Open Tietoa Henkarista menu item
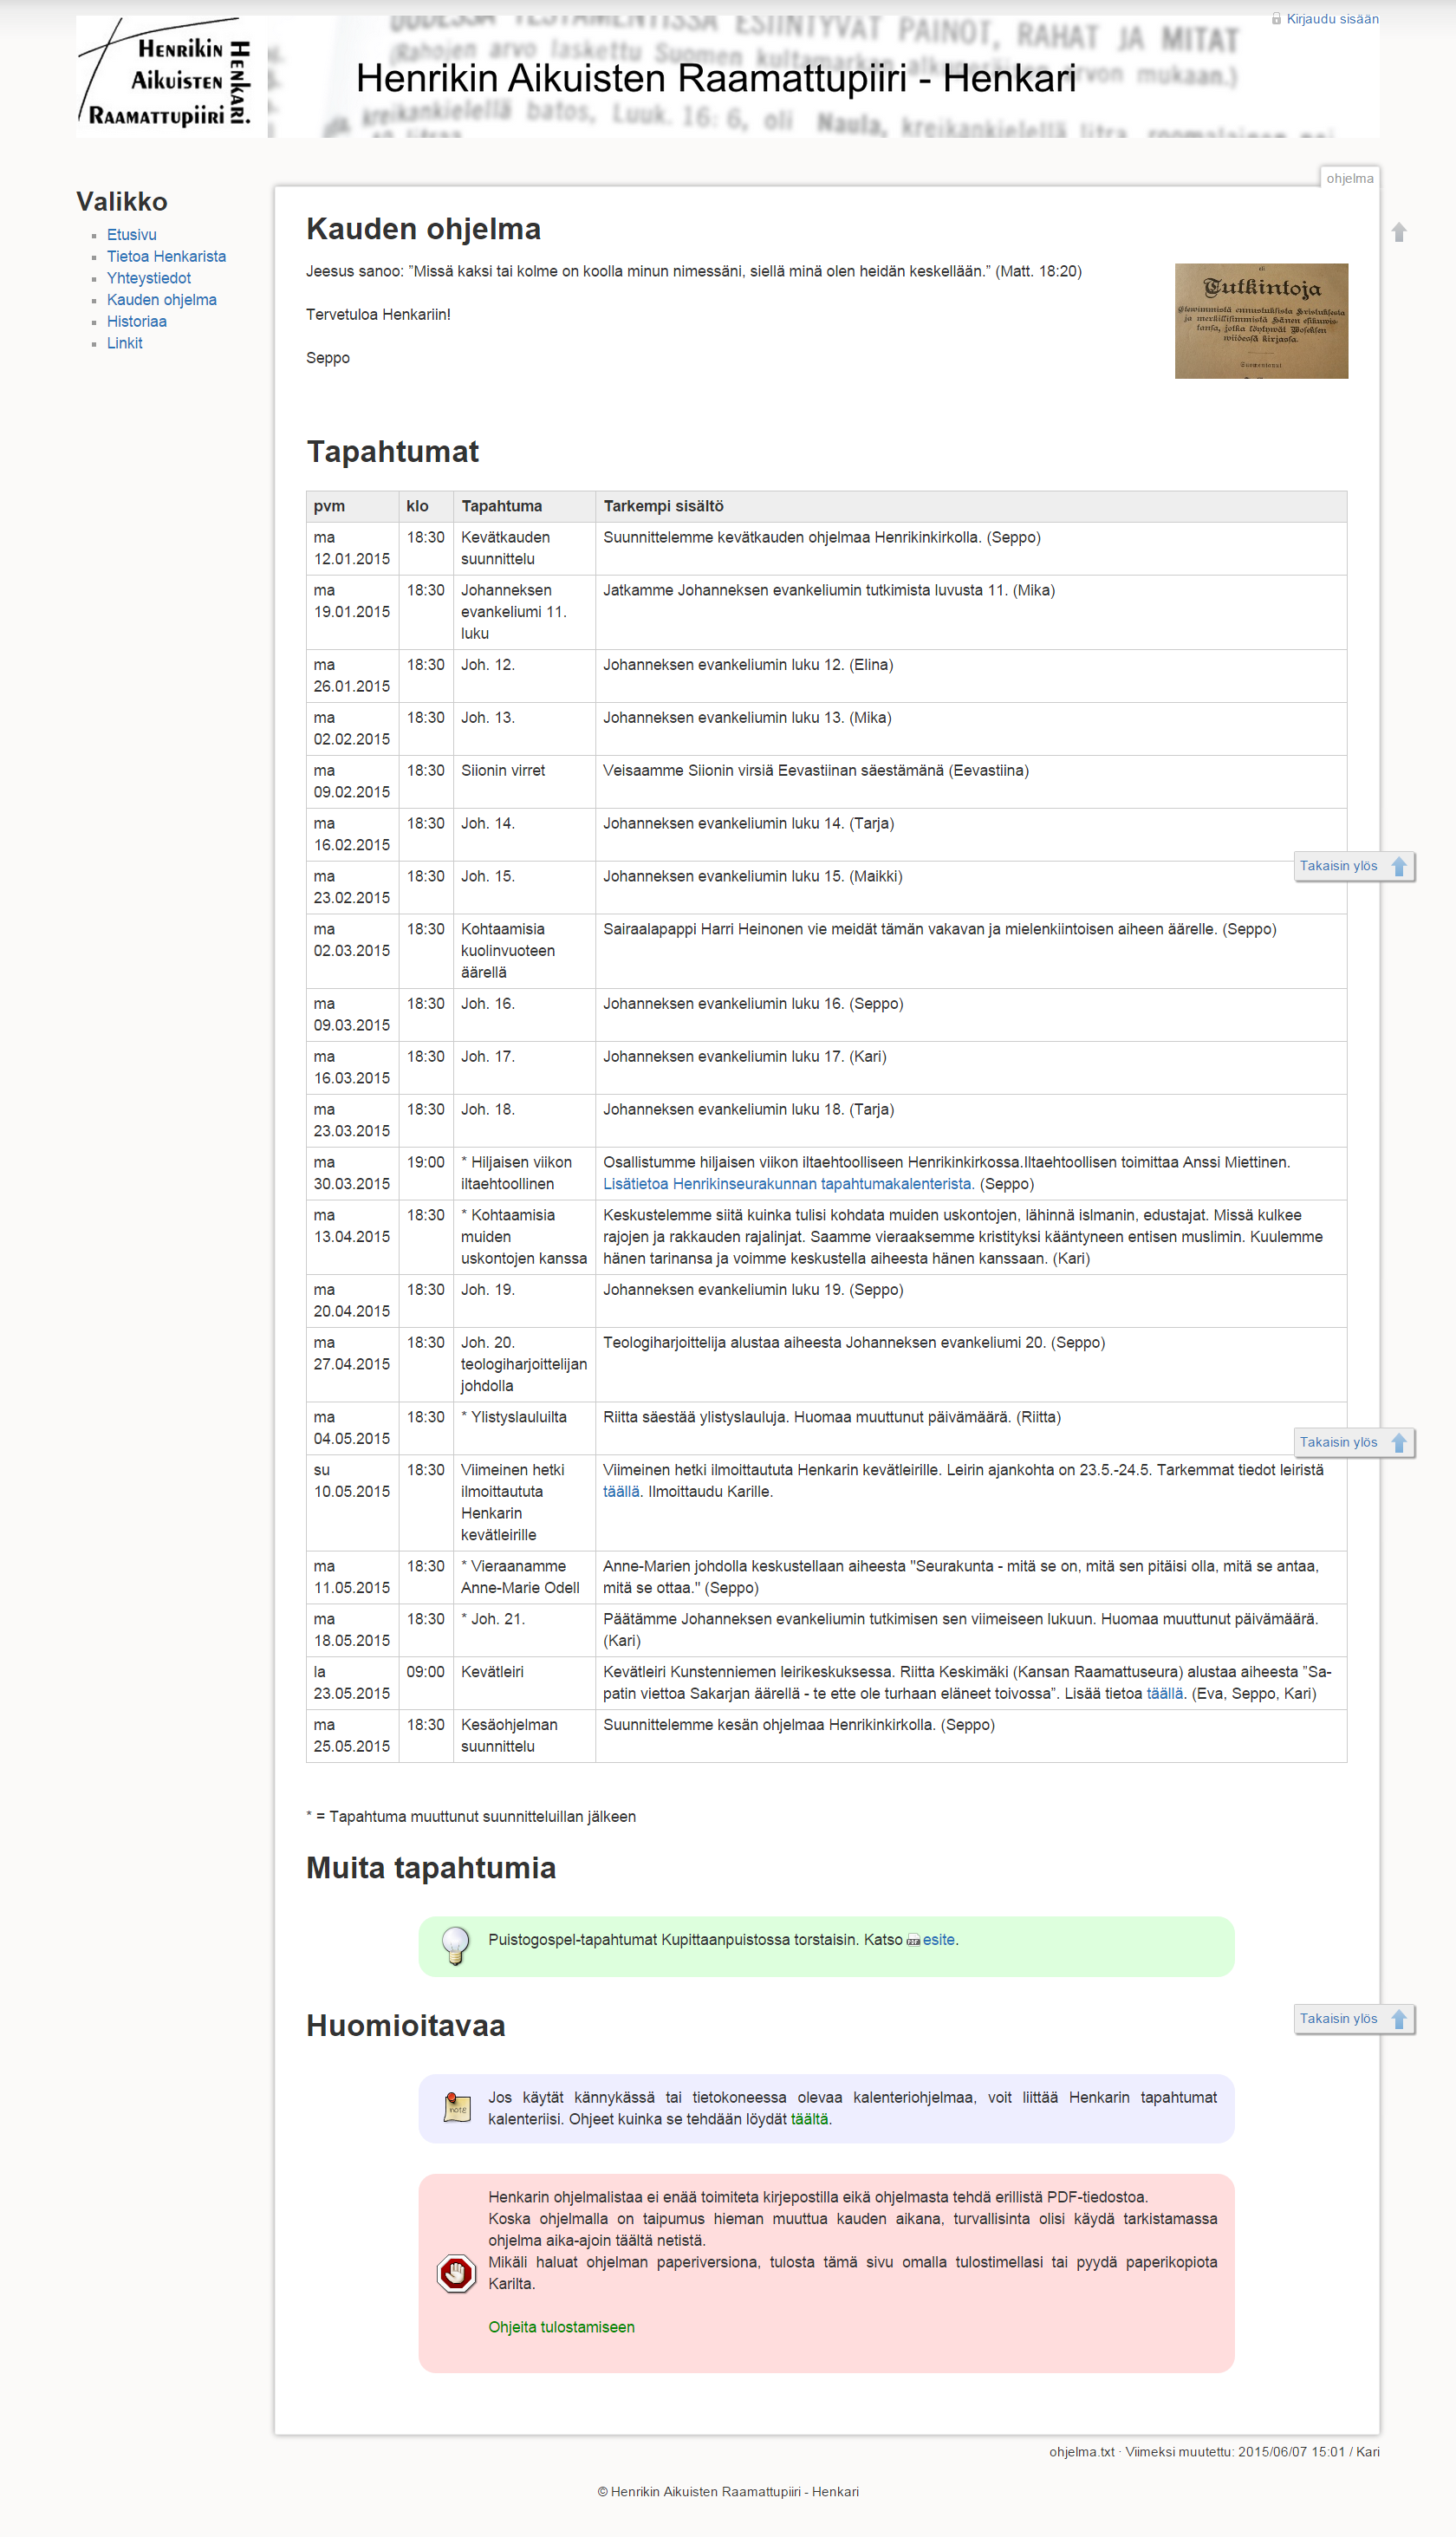 click(166, 257)
